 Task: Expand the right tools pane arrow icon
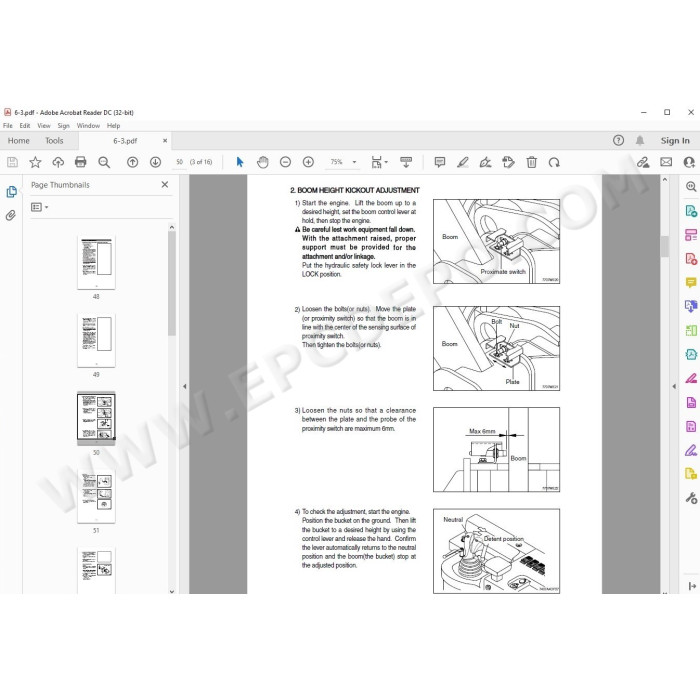(692, 586)
